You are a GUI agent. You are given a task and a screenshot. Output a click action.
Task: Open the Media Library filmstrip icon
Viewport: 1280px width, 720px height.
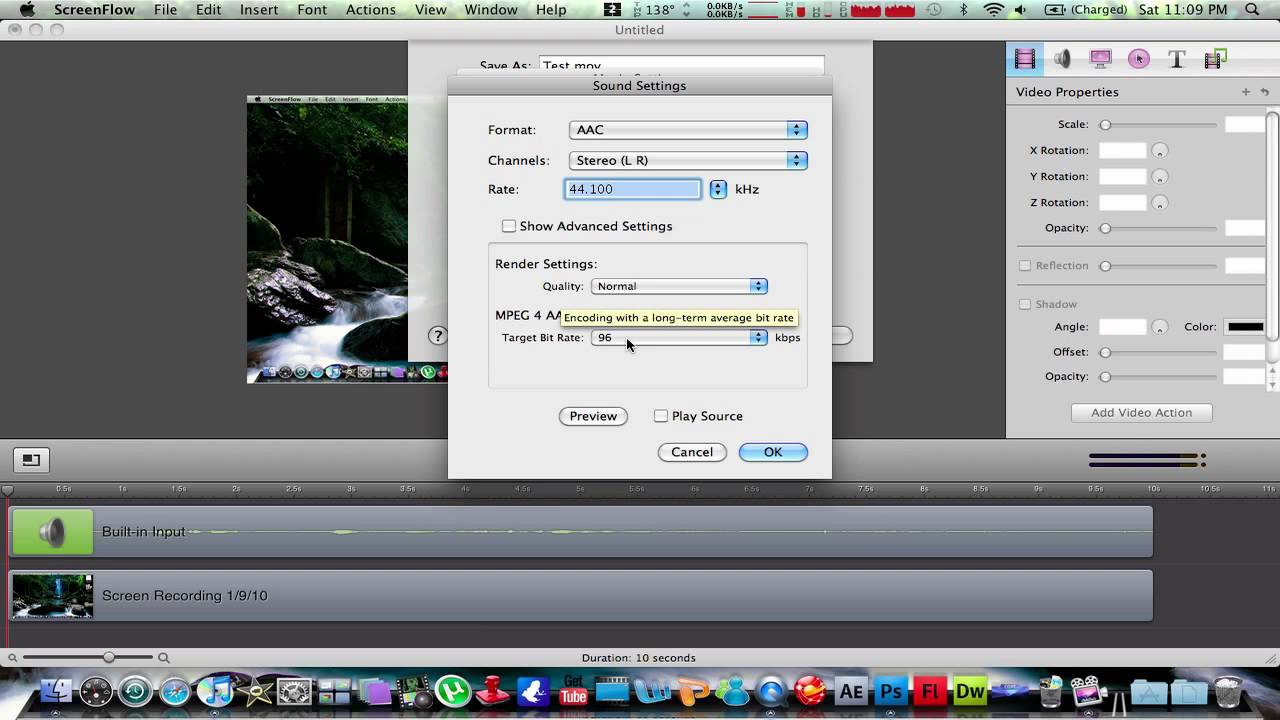point(1215,59)
